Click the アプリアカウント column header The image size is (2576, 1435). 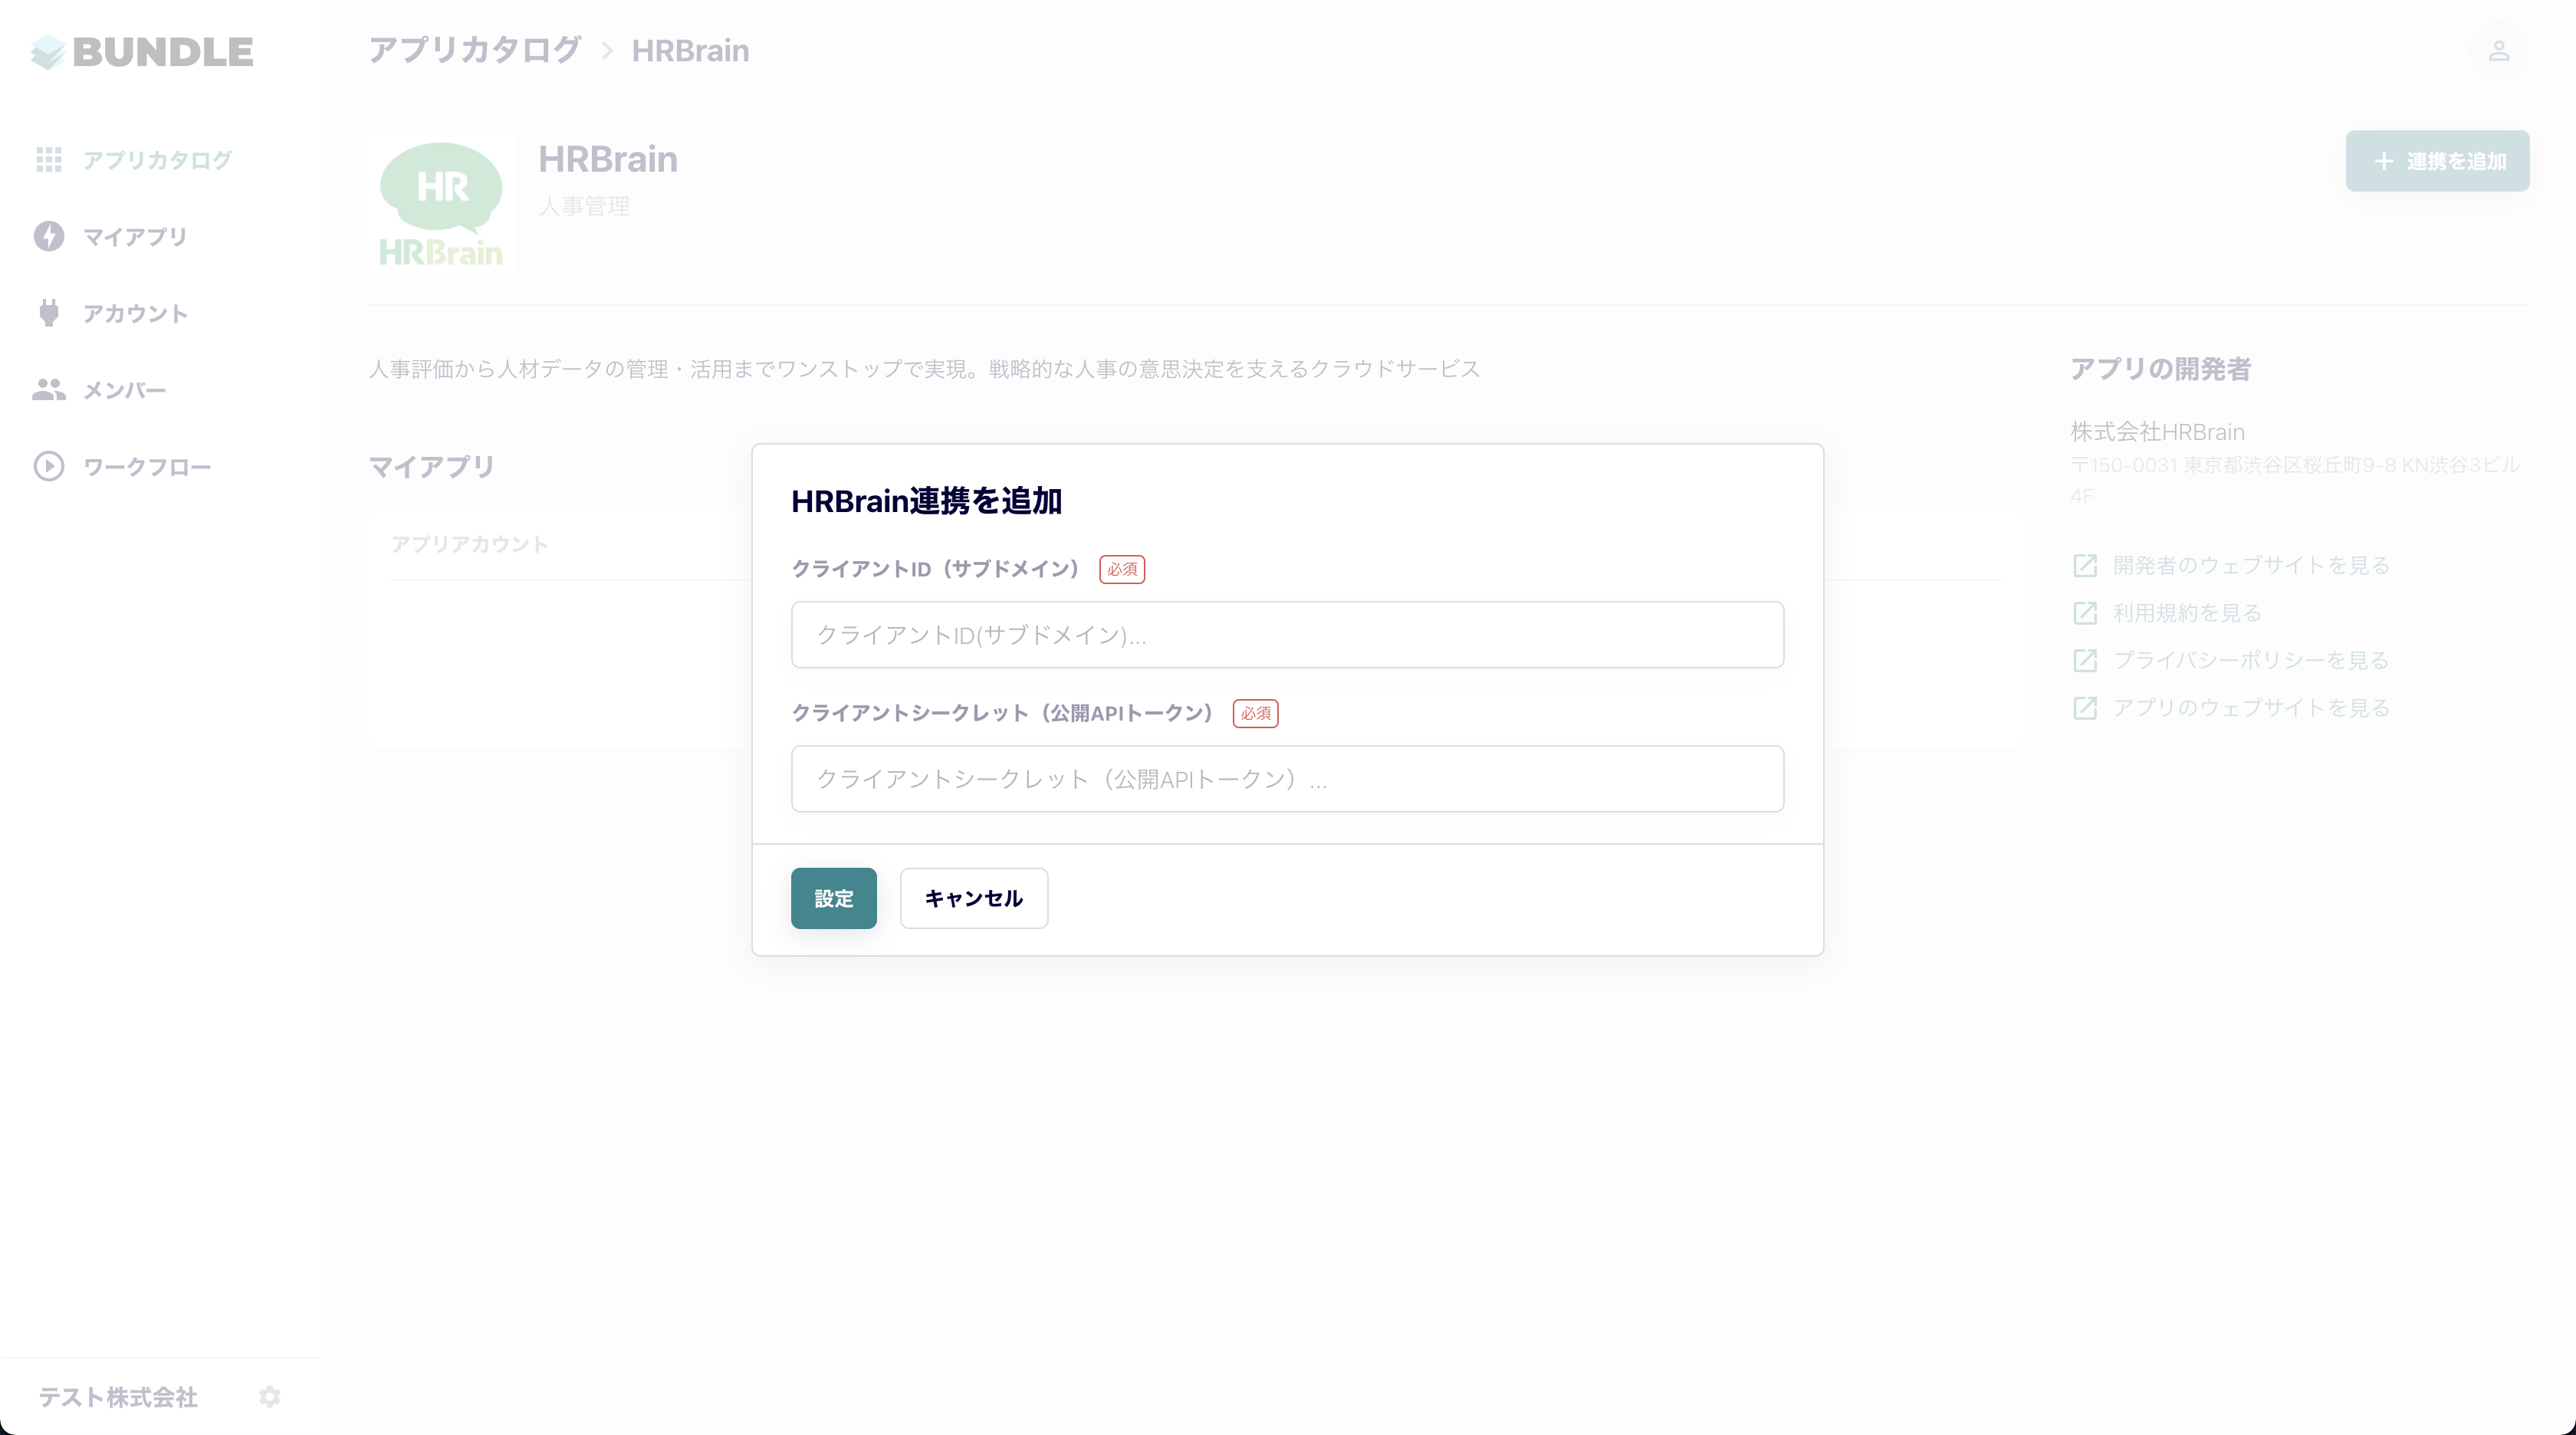point(469,544)
